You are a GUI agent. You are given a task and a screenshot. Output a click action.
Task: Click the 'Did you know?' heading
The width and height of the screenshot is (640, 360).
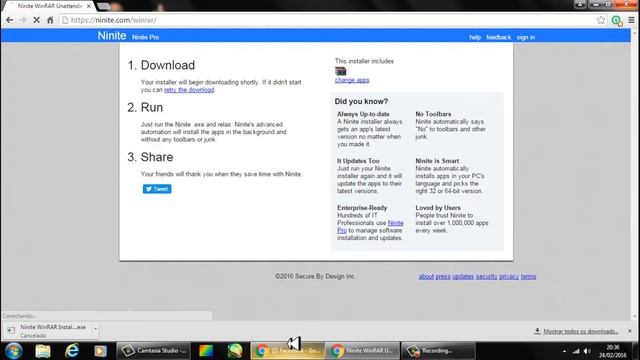361,101
